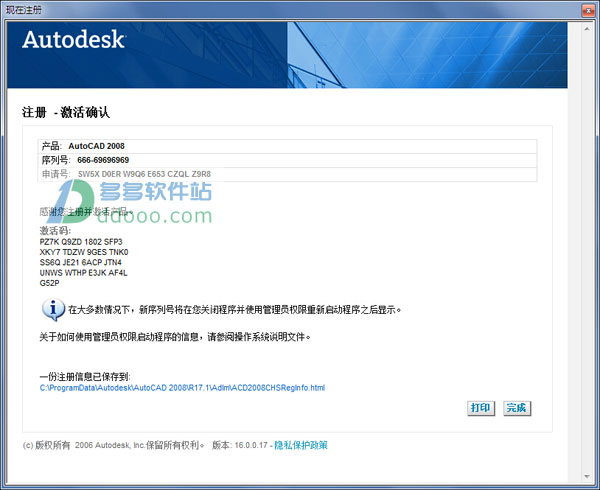Click the 现在注册 window title
600x490 pixels.
click(24, 10)
